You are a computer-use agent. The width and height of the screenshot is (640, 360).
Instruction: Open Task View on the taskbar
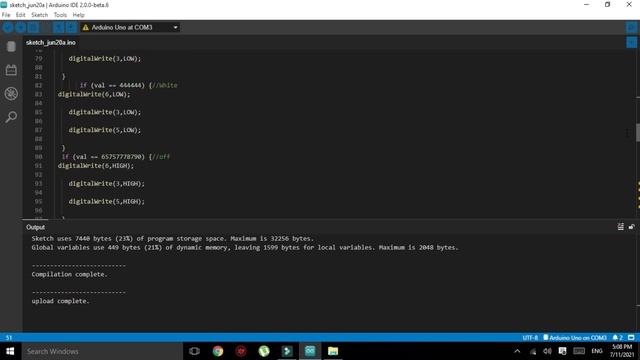[x=195, y=351]
